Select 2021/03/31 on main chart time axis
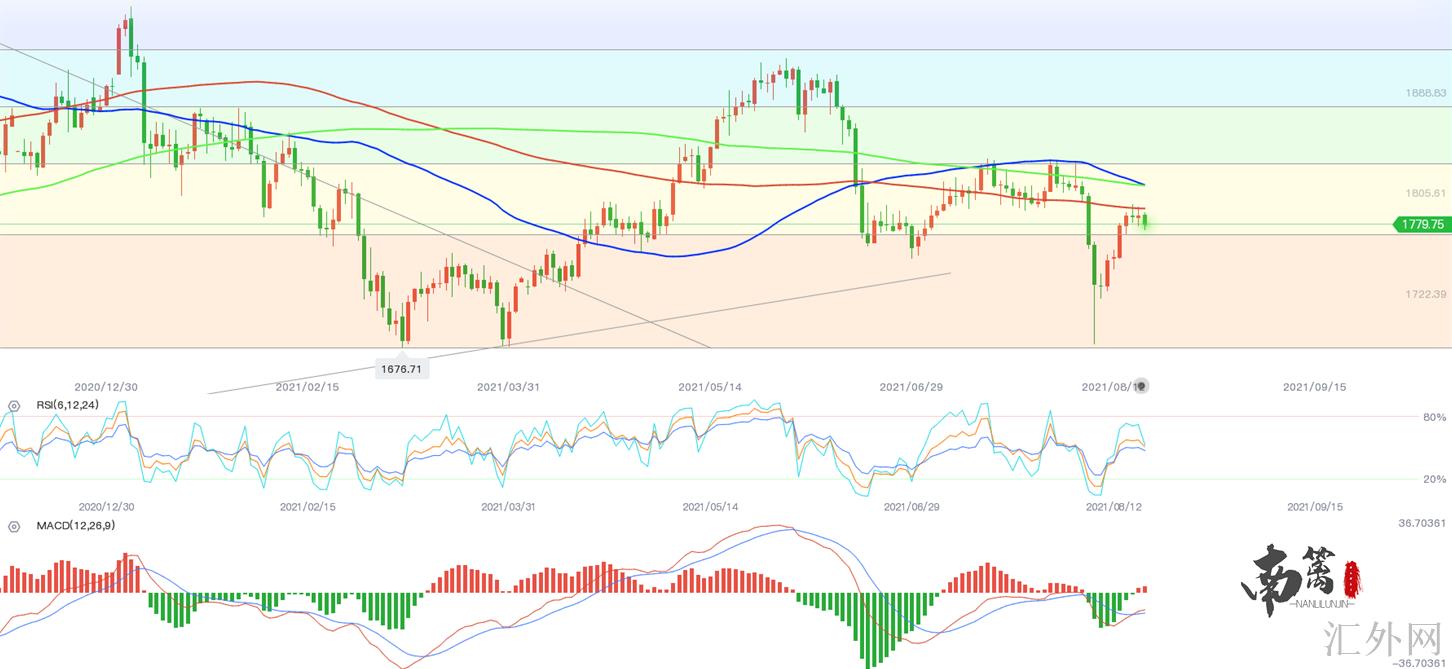Viewport: 1452px width, 669px height. pyautogui.click(x=507, y=386)
